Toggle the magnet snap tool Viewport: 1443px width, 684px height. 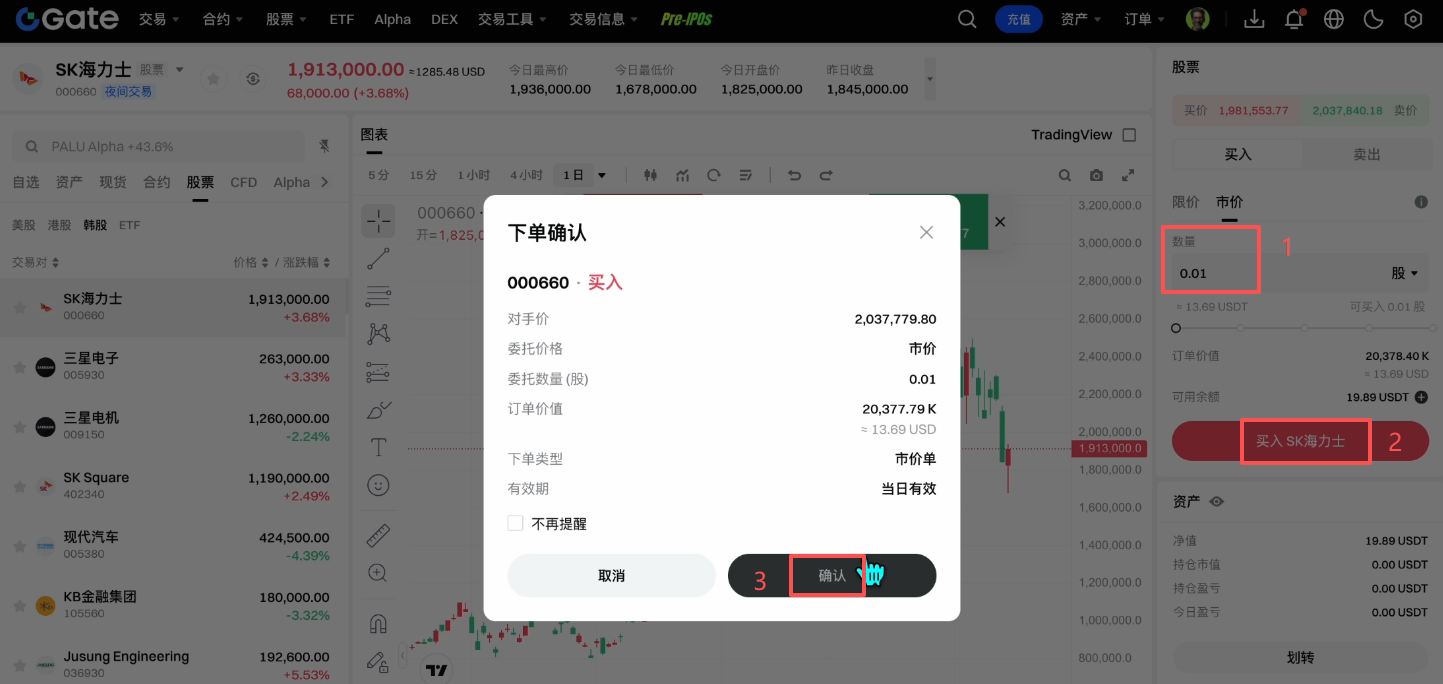pyautogui.click(x=378, y=624)
